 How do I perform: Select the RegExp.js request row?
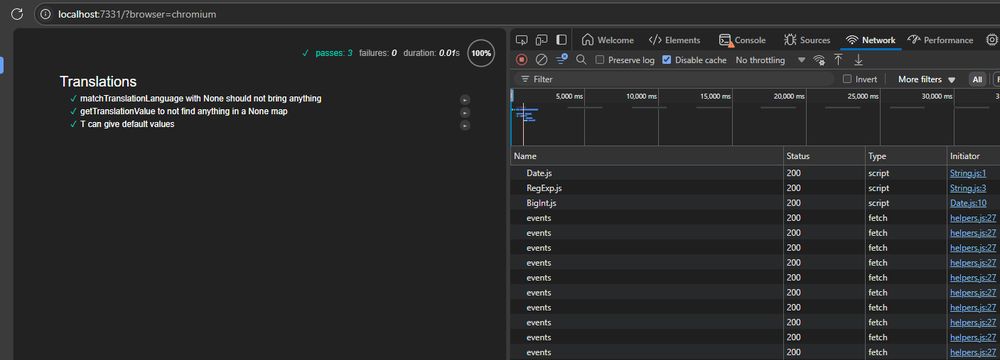point(755,188)
